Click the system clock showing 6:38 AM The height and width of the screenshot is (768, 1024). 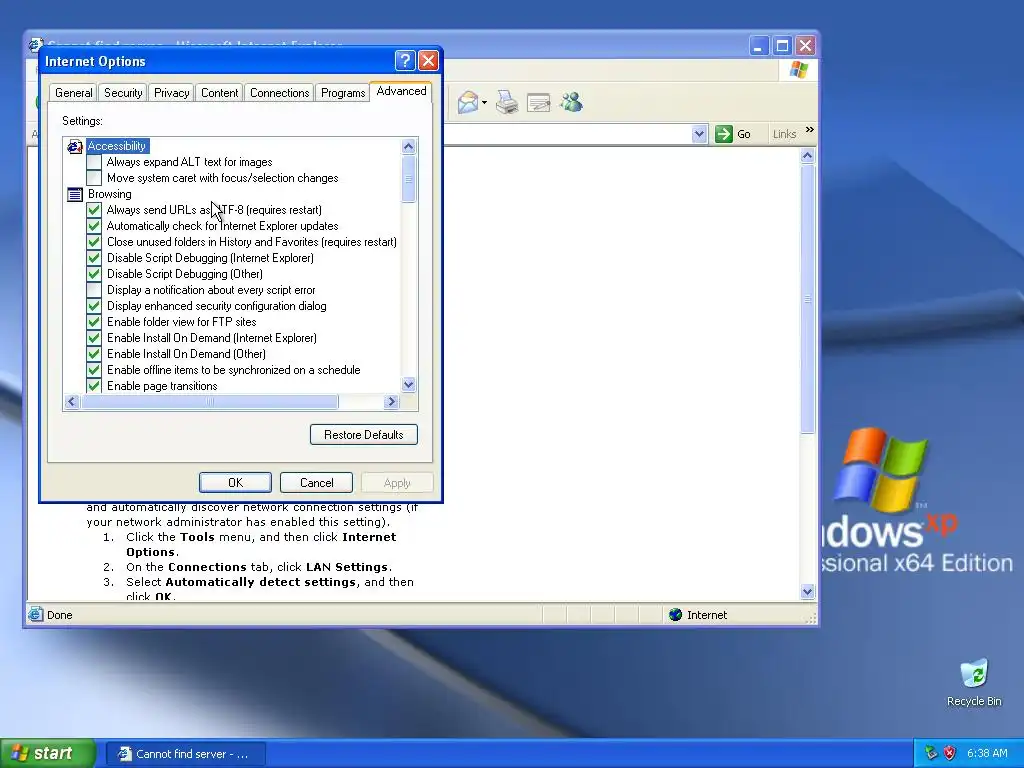point(987,753)
